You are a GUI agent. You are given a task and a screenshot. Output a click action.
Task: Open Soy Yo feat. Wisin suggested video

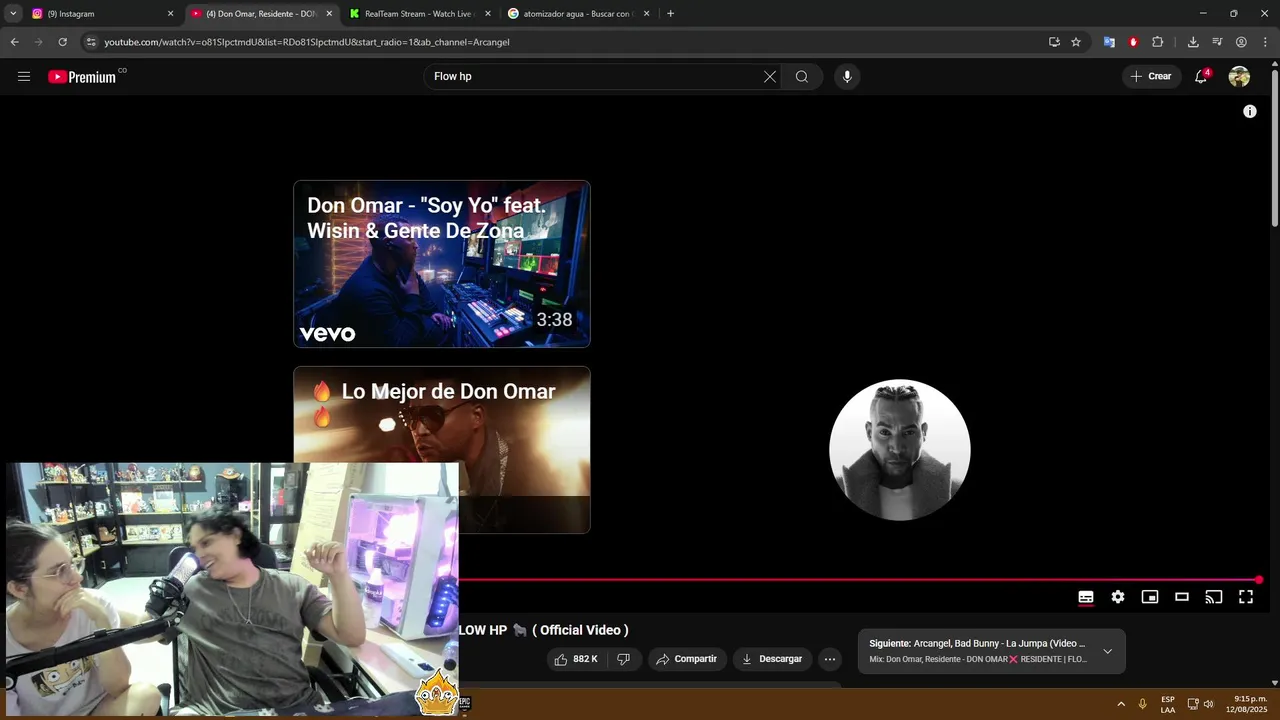click(442, 264)
